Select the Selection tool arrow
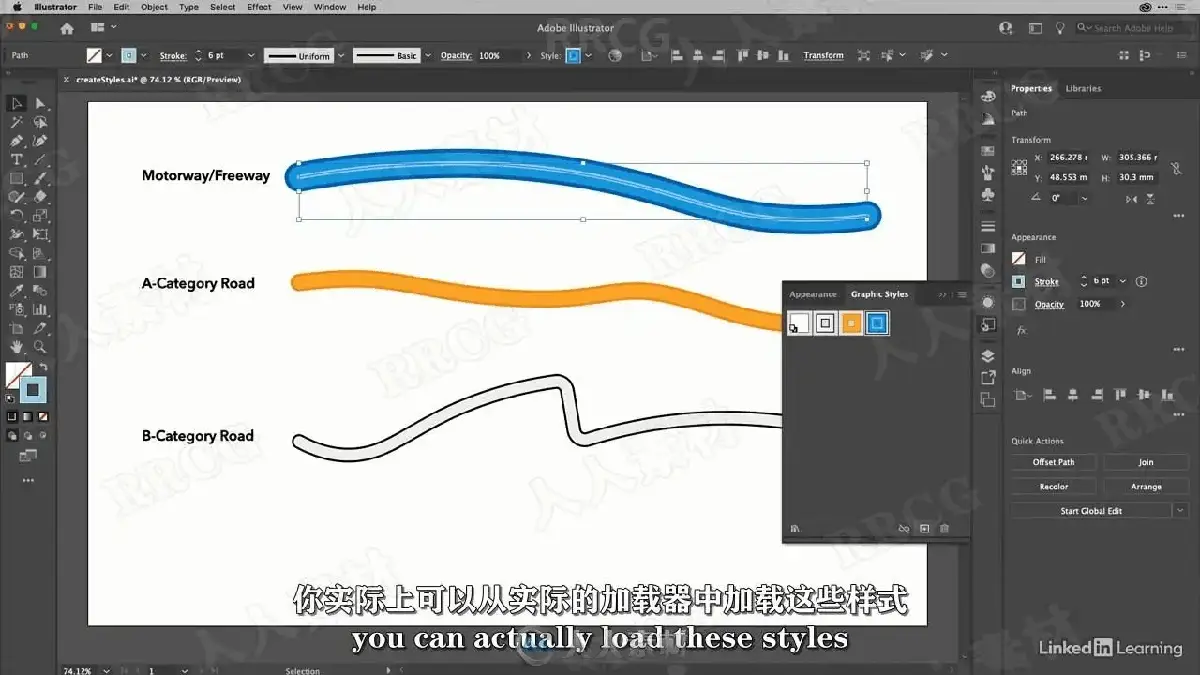 pyautogui.click(x=17, y=103)
